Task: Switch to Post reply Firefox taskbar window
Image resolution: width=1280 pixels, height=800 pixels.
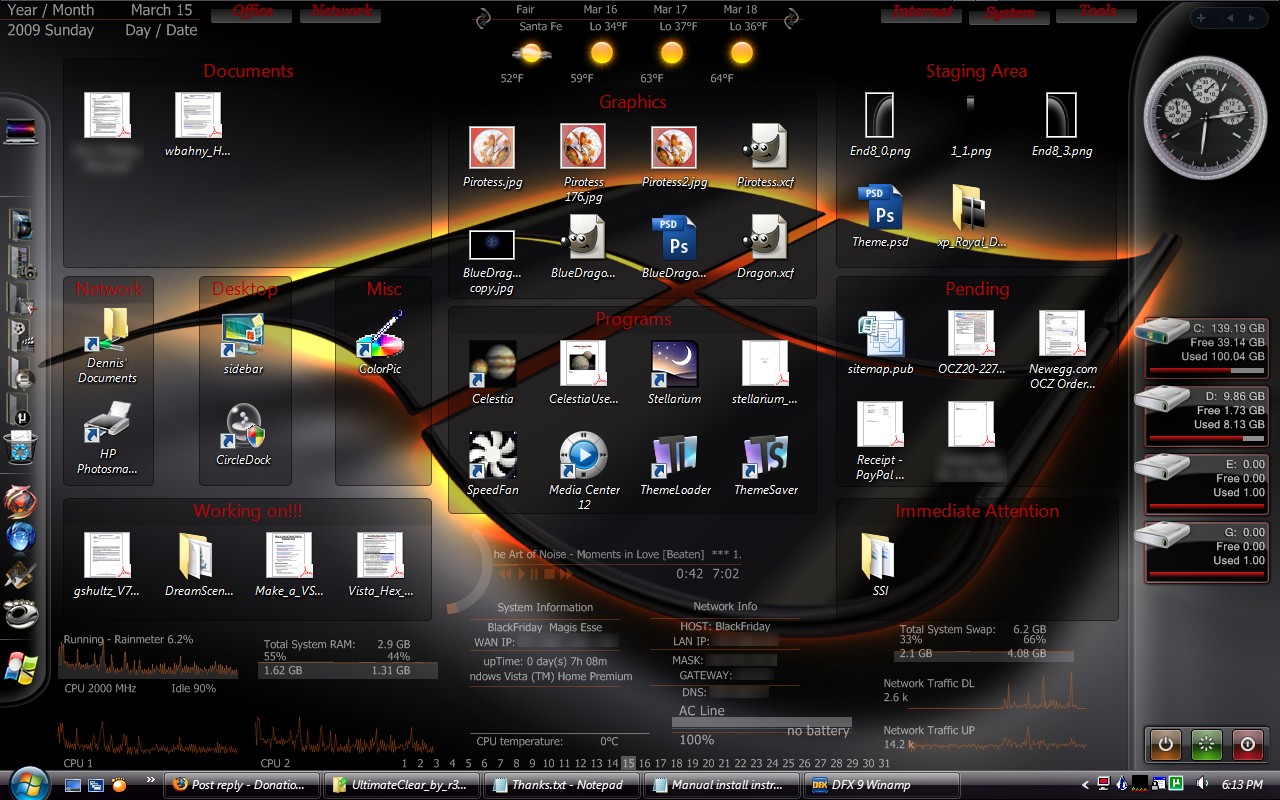Action: click(241, 785)
